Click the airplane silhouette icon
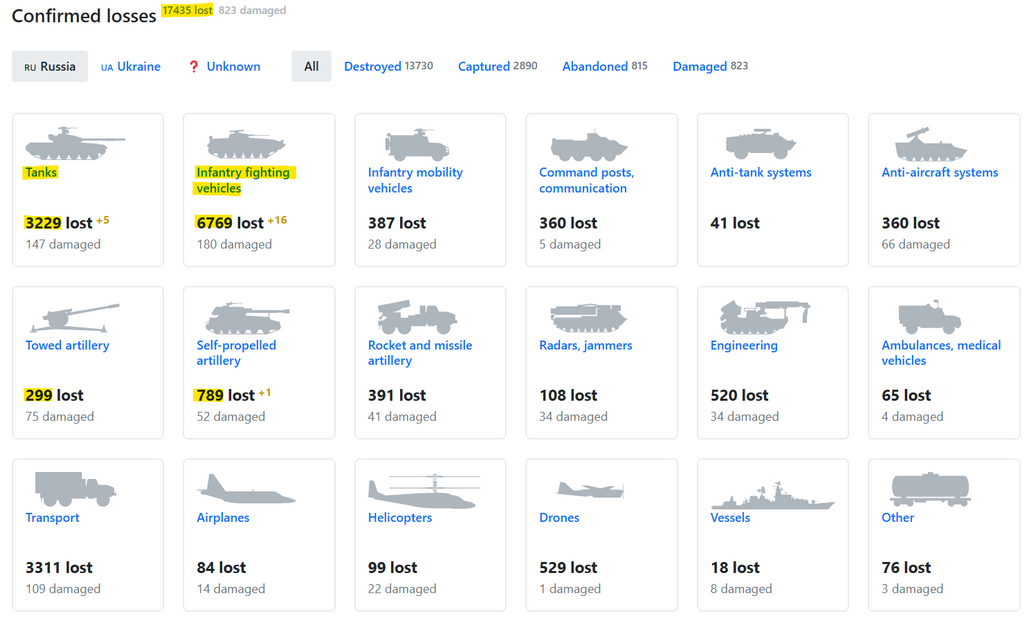Screen dimensions: 1024x617 [246, 490]
